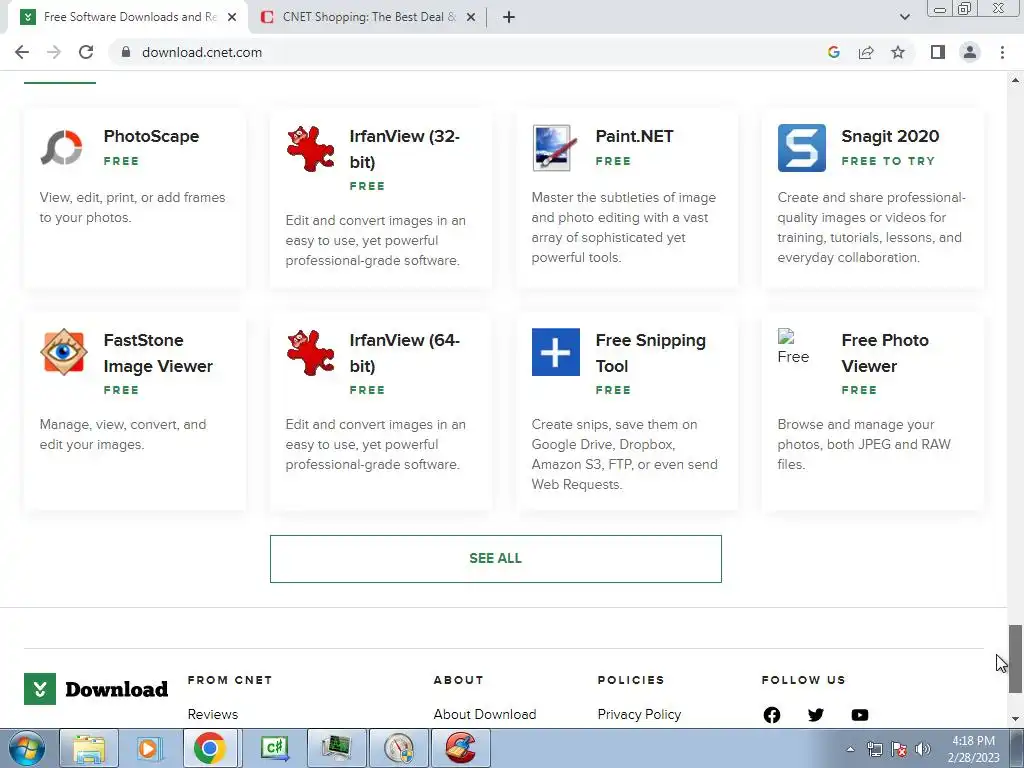Open the IrfanView (64-bit) title link
The image size is (1024, 768).
(404, 353)
